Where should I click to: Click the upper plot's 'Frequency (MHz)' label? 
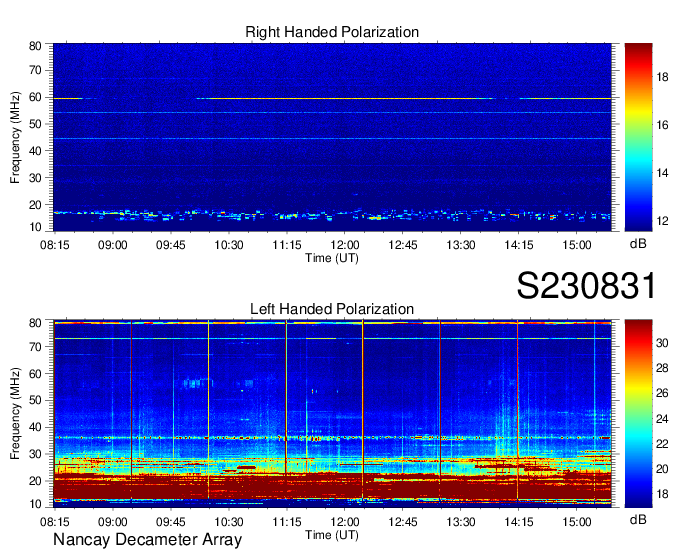(15, 137)
